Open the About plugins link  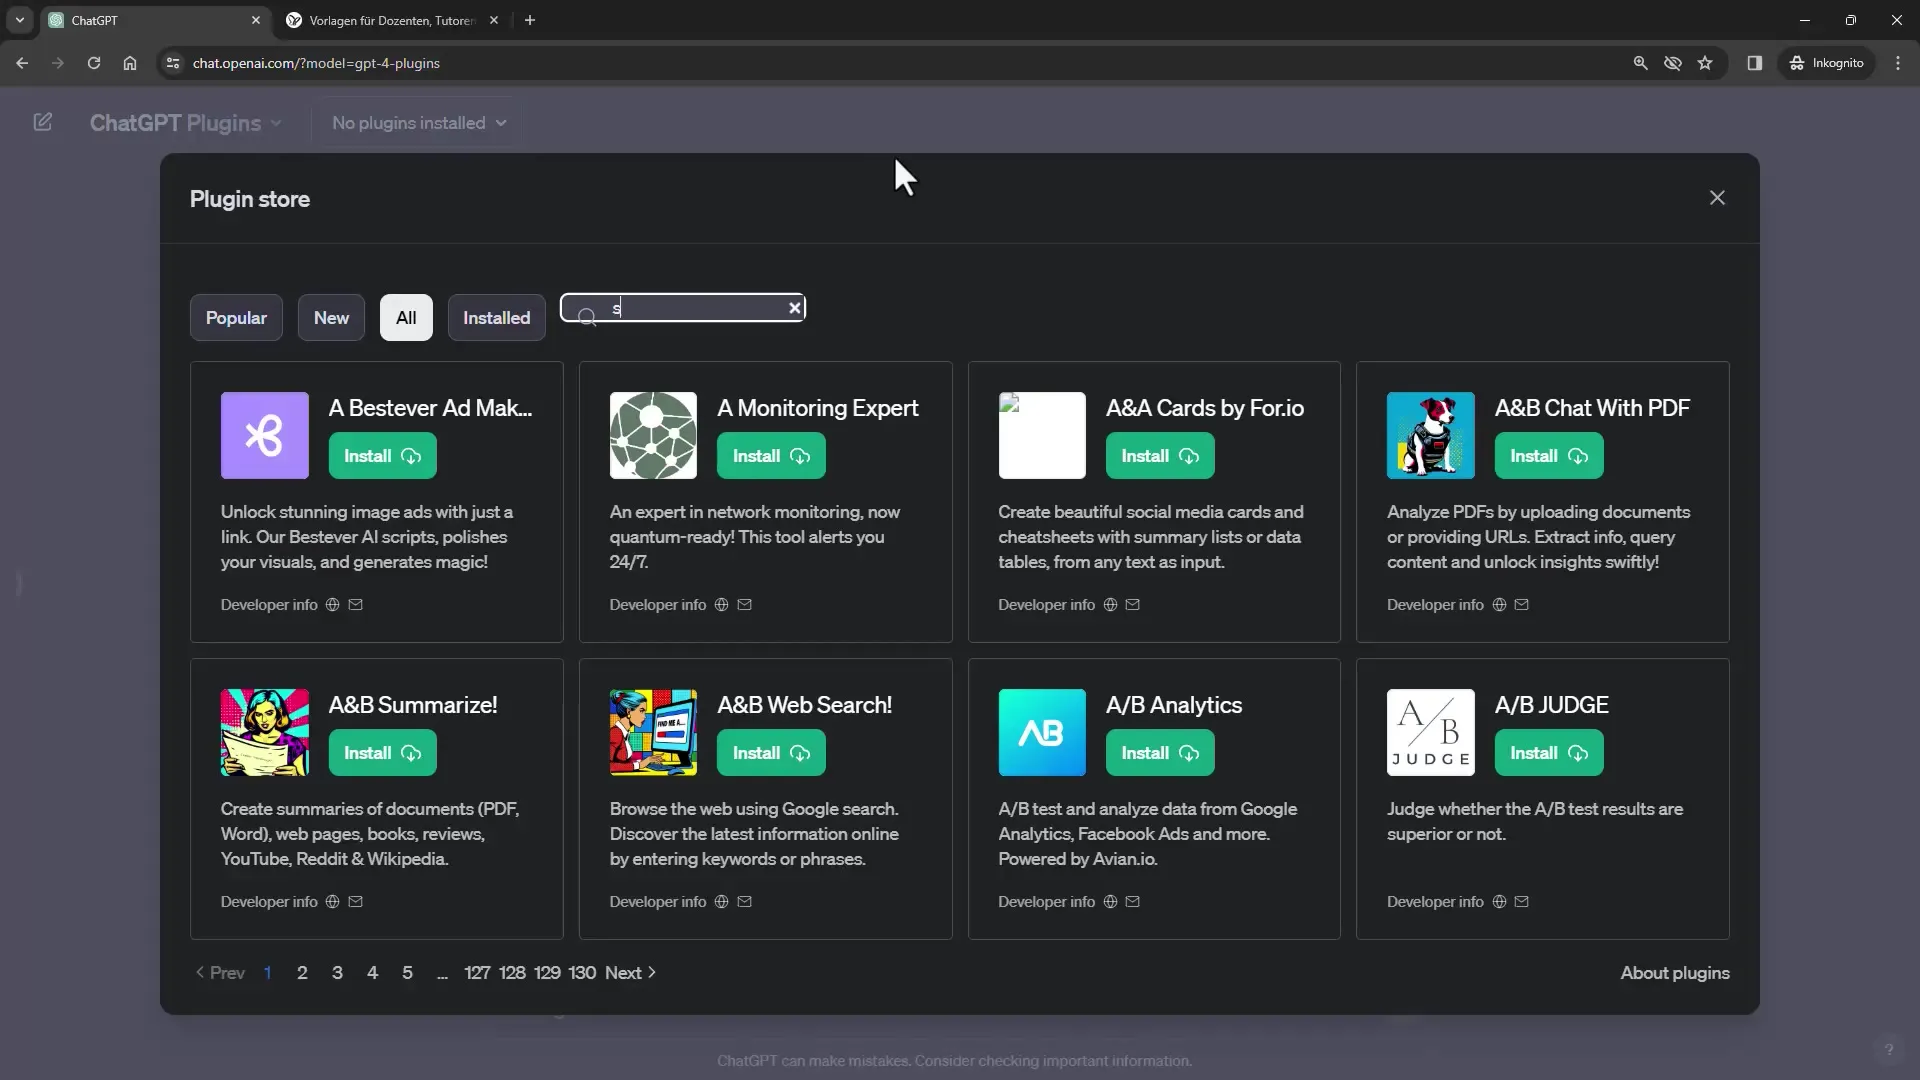(x=1674, y=973)
